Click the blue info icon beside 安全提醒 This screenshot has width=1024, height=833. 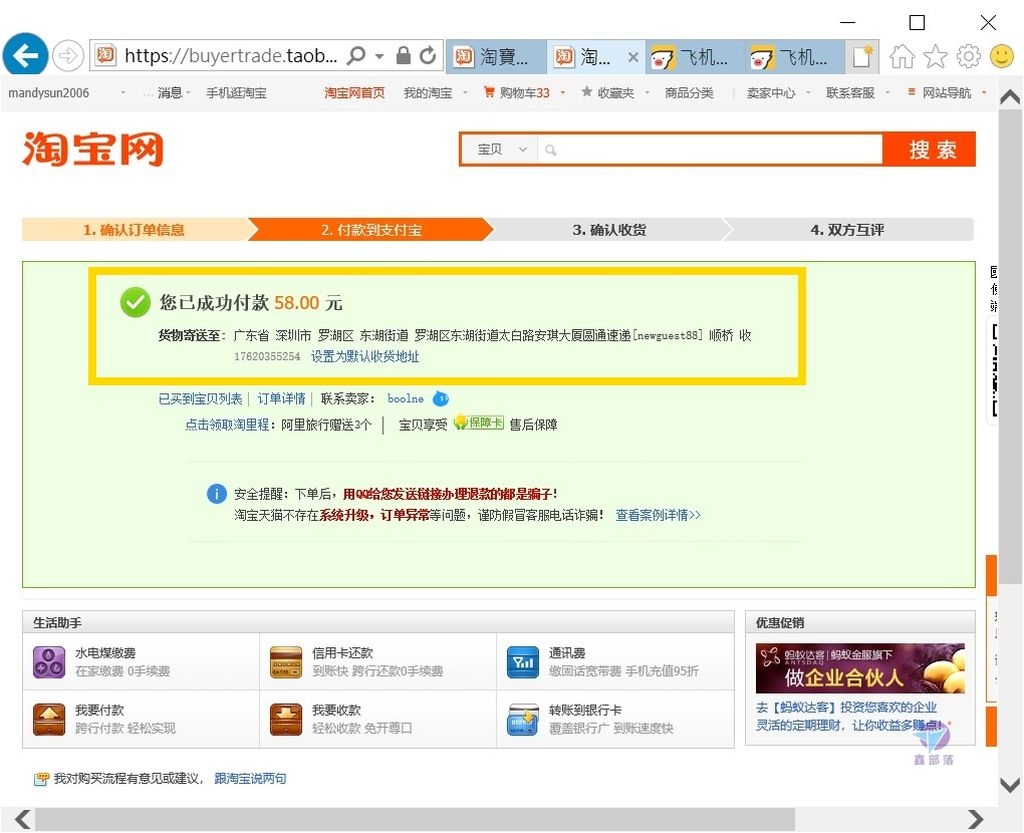[216, 494]
